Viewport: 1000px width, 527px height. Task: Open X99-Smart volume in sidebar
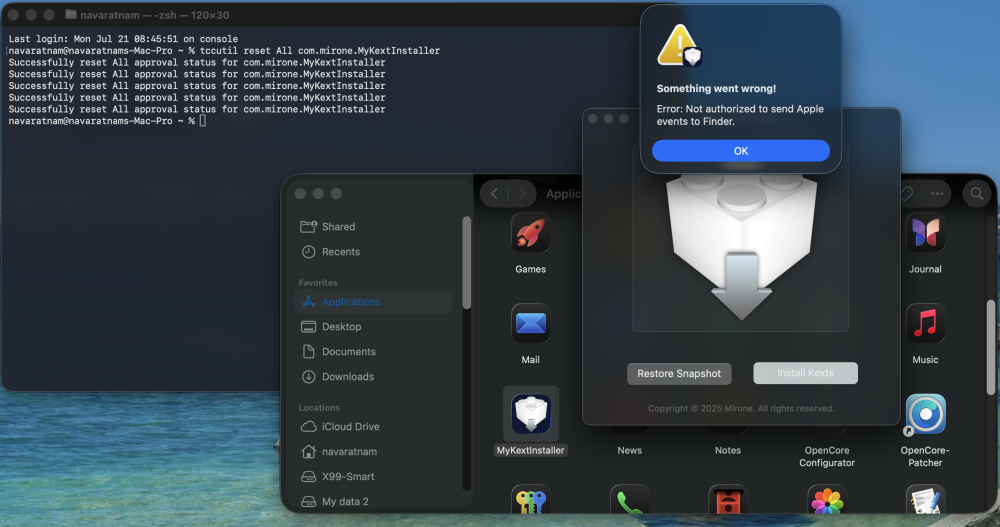[x=373, y=476]
